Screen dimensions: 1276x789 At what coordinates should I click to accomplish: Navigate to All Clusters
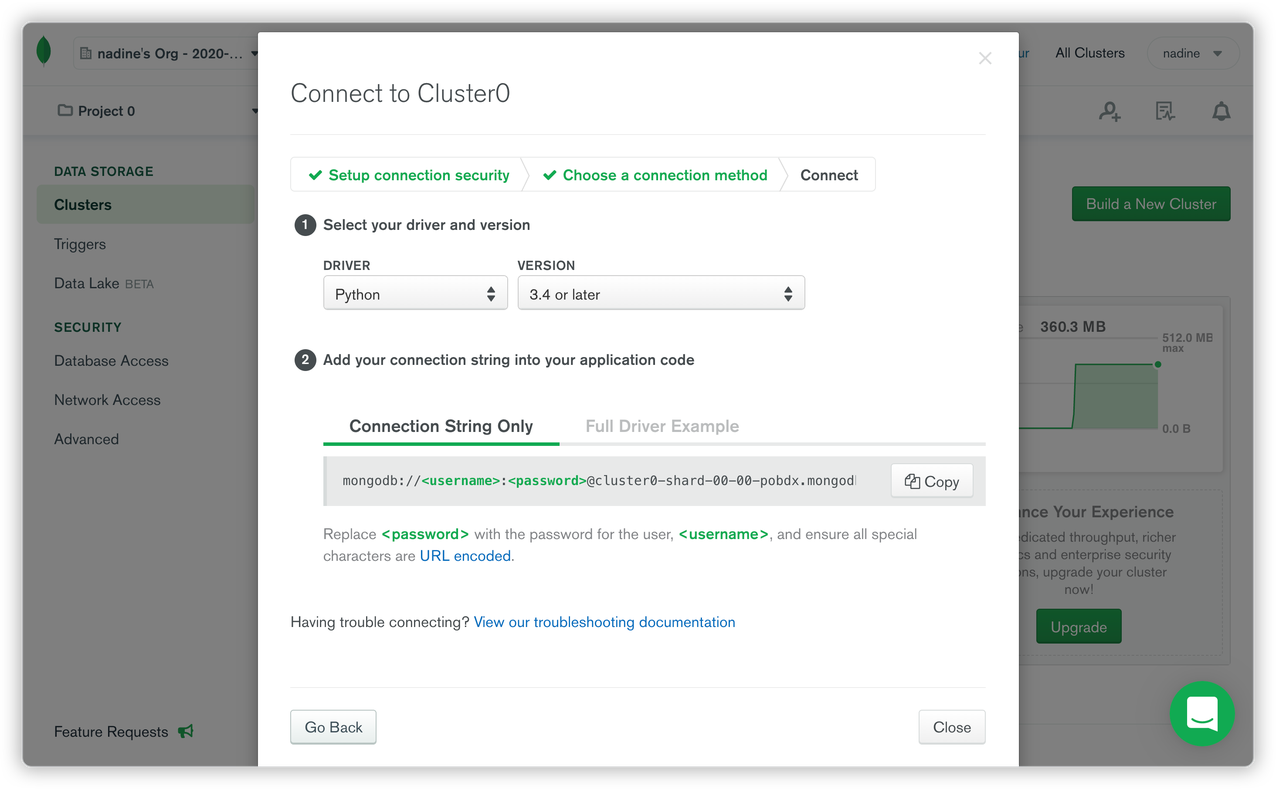tap(1089, 53)
